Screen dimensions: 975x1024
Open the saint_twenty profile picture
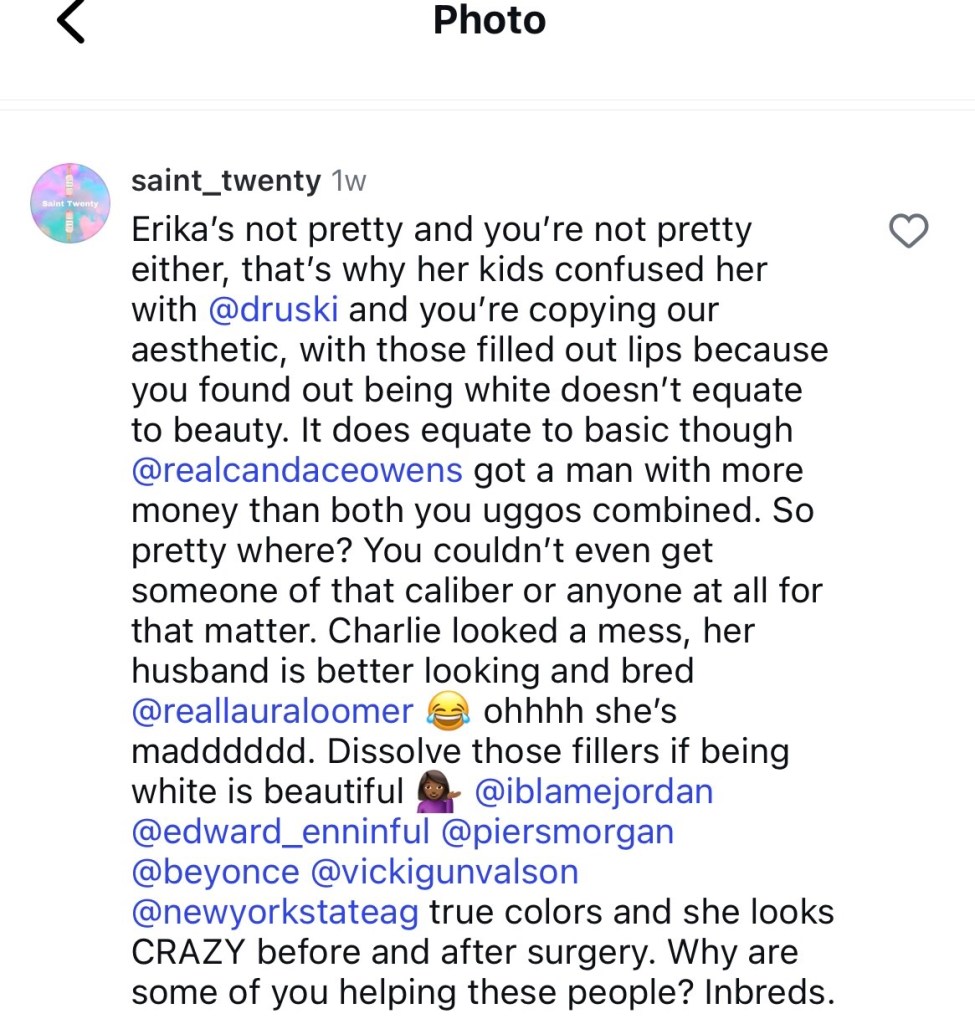[70, 203]
